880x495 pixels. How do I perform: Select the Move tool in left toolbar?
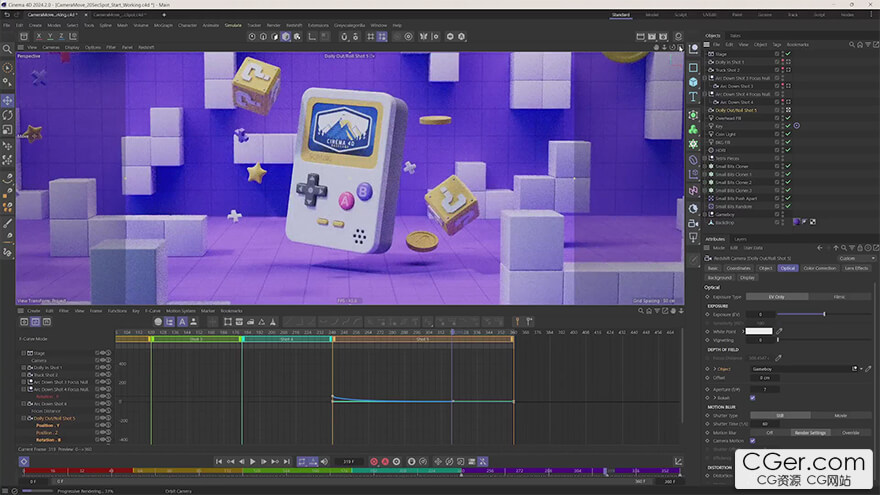7,101
